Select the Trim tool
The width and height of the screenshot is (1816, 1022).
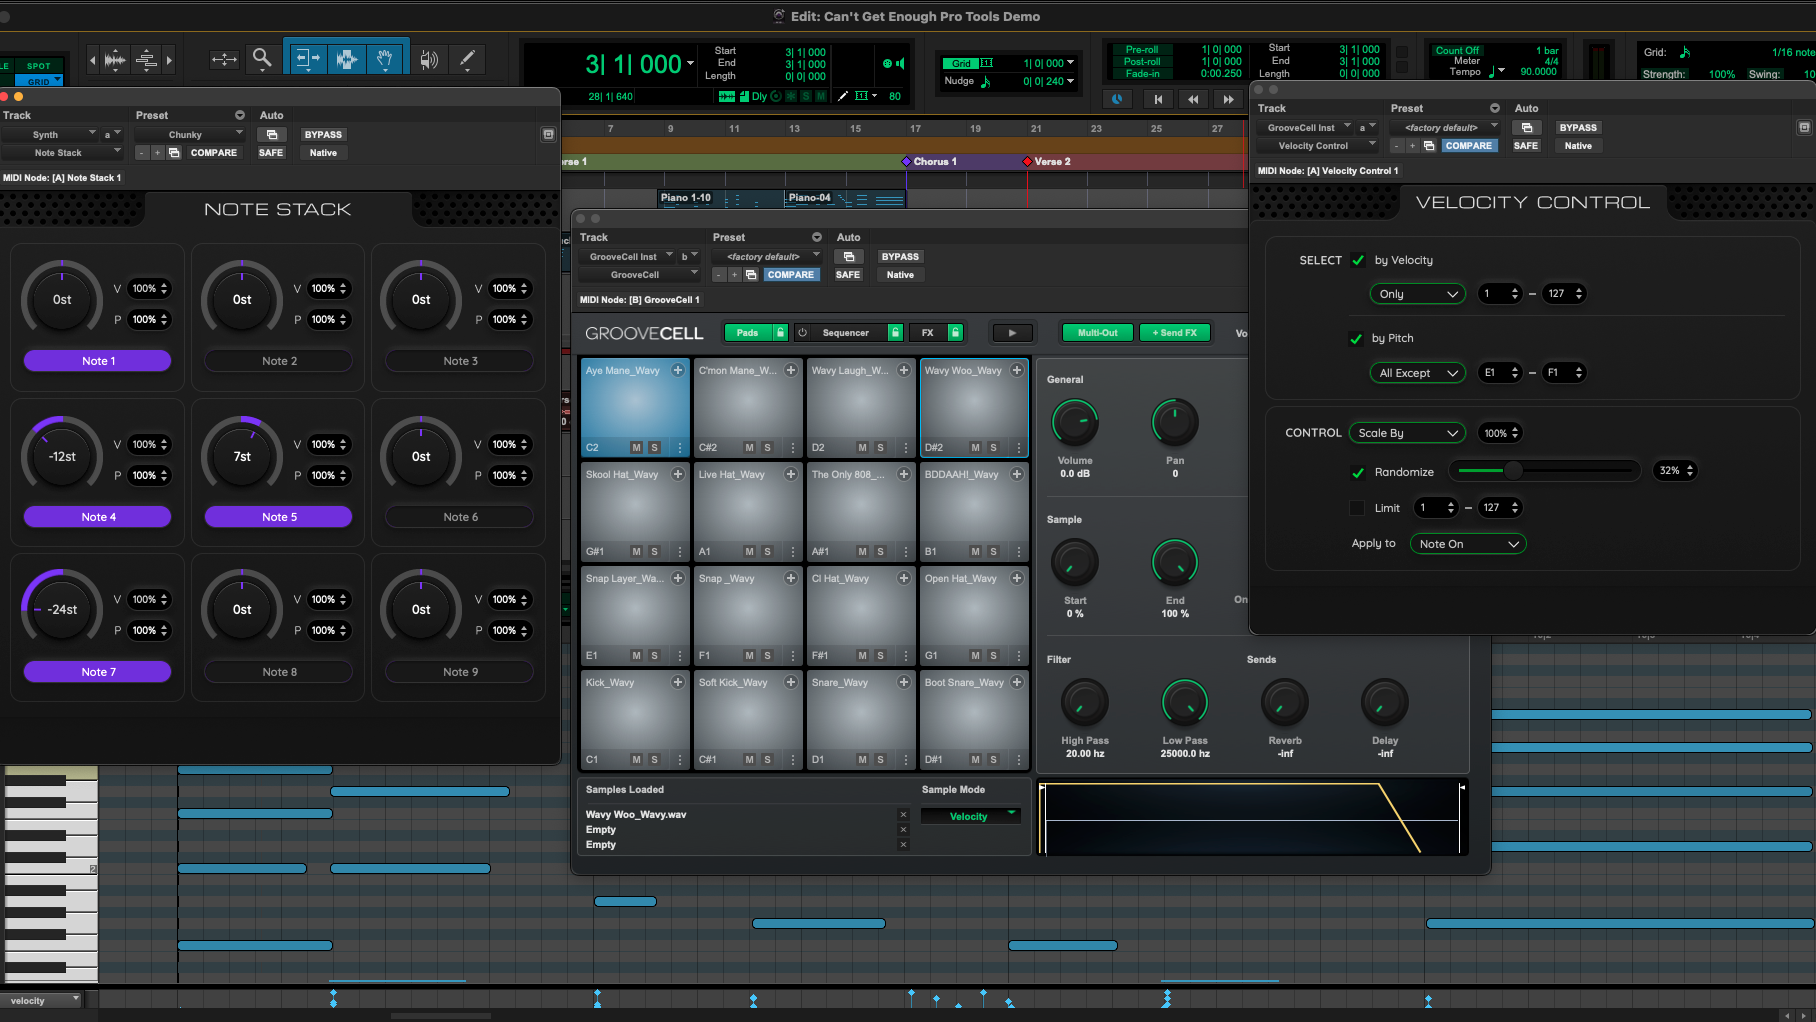click(x=307, y=60)
